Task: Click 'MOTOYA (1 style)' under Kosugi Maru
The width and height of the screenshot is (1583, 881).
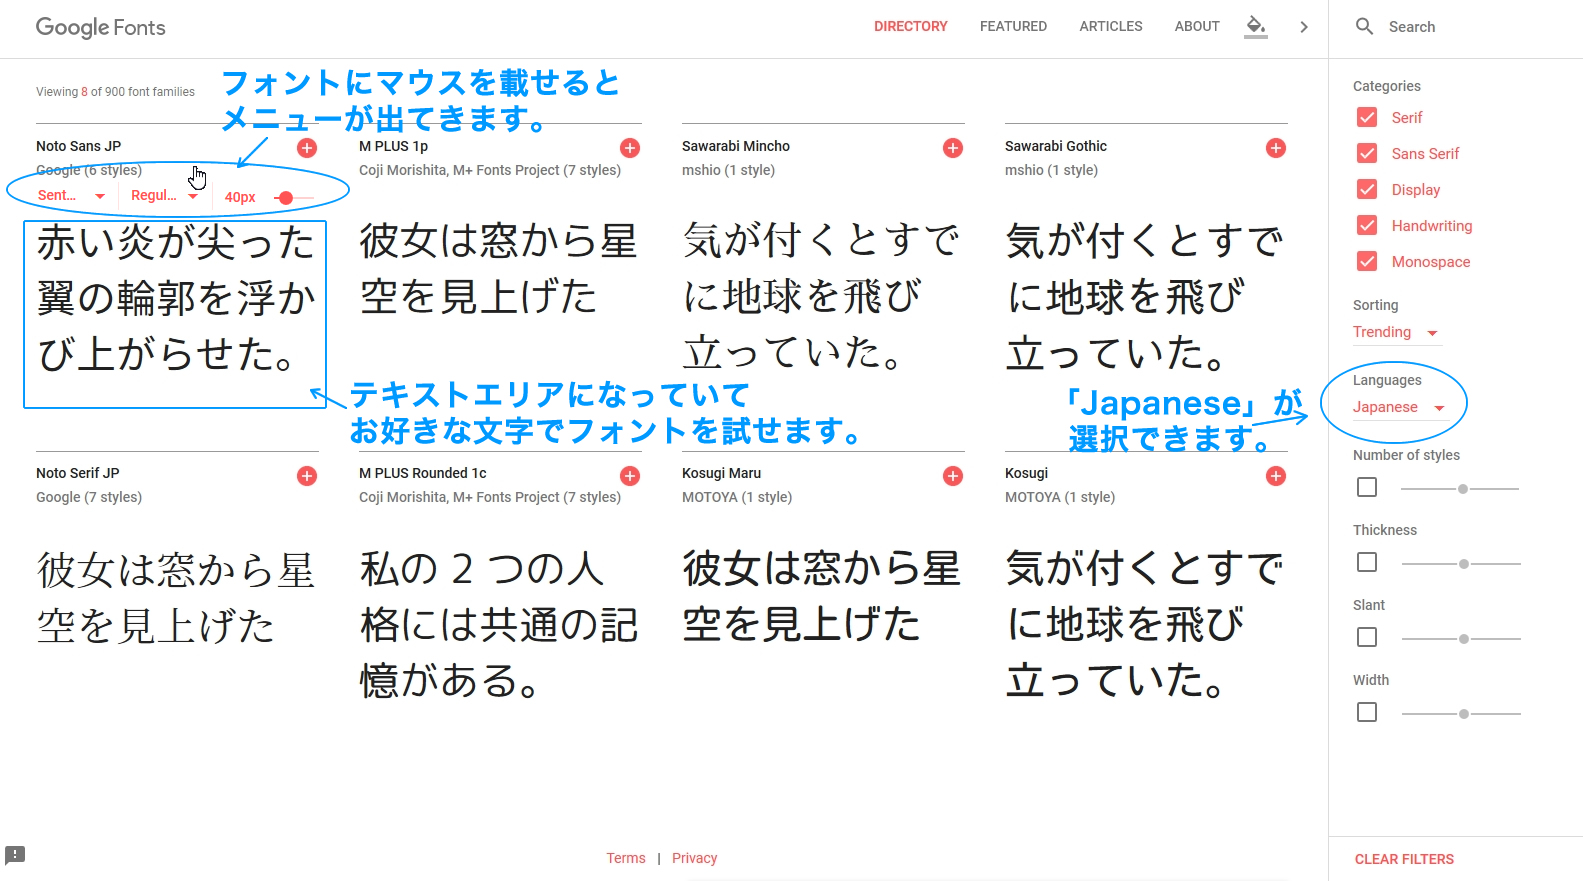Action: point(737,497)
